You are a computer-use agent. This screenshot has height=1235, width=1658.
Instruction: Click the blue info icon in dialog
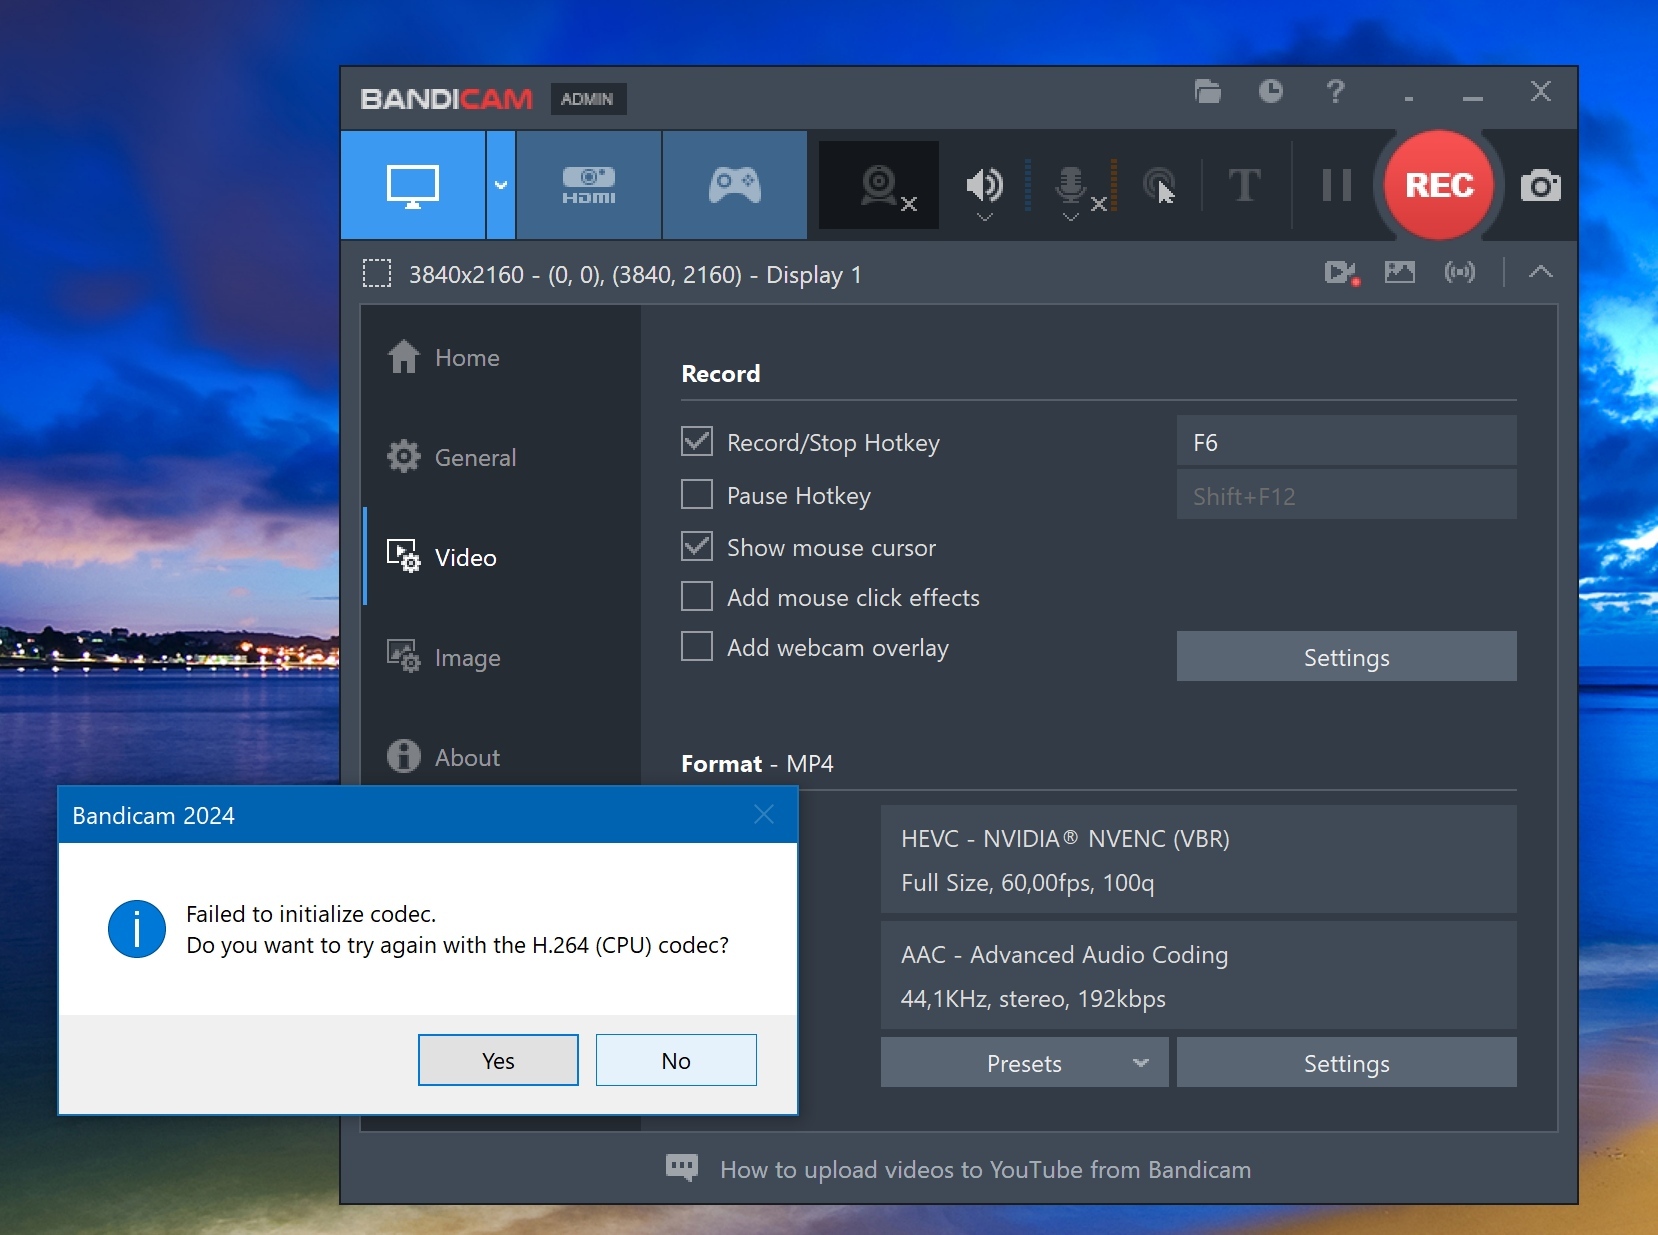tap(137, 929)
